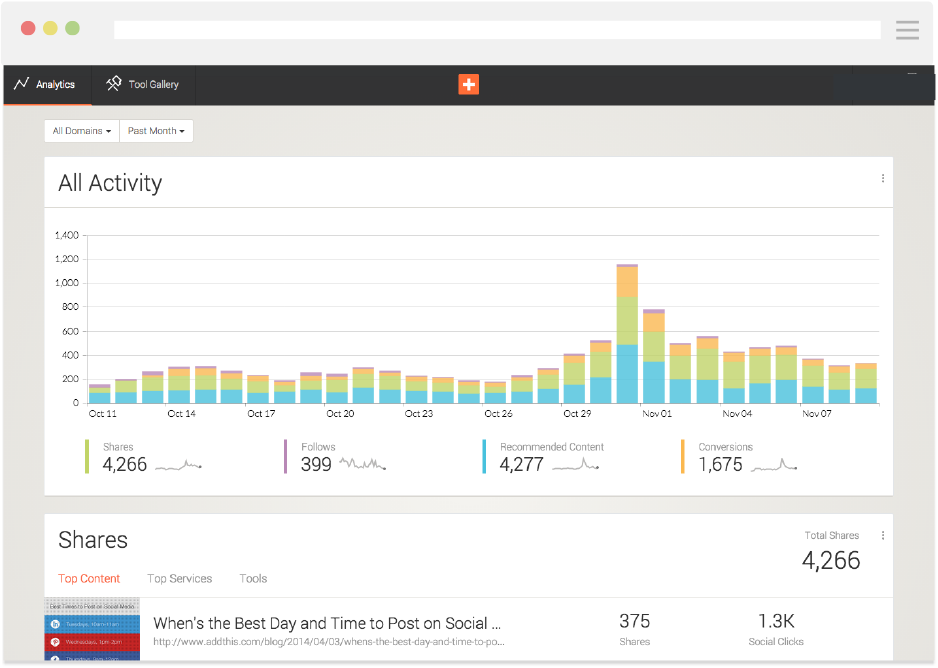Viewport: 938px width, 668px height.
Task: Switch to the Analytics tab
Action: [45, 85]
